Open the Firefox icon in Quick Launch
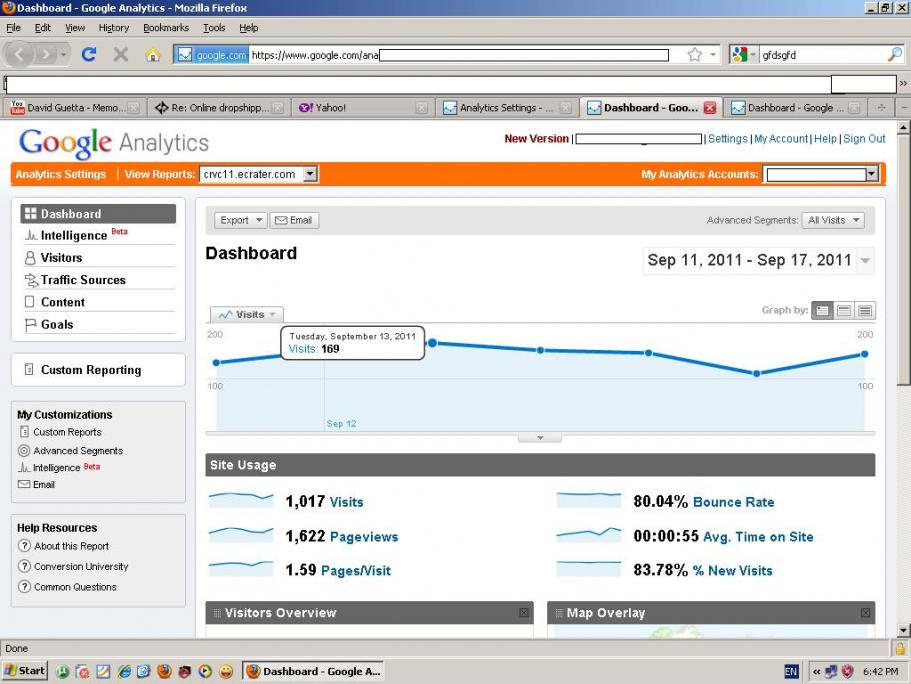This screenshot has width=911, height=684. pos(164,671)
